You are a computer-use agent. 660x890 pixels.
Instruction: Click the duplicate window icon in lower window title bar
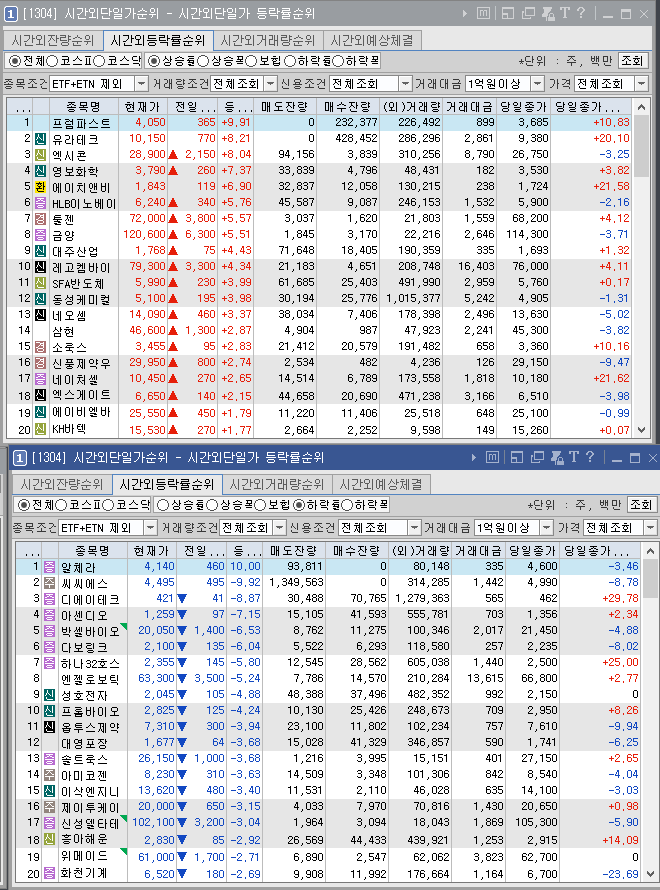[537, 457]
